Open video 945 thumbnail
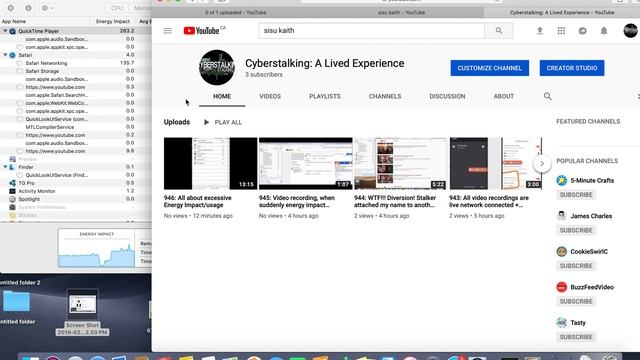 tap(305, 163)
